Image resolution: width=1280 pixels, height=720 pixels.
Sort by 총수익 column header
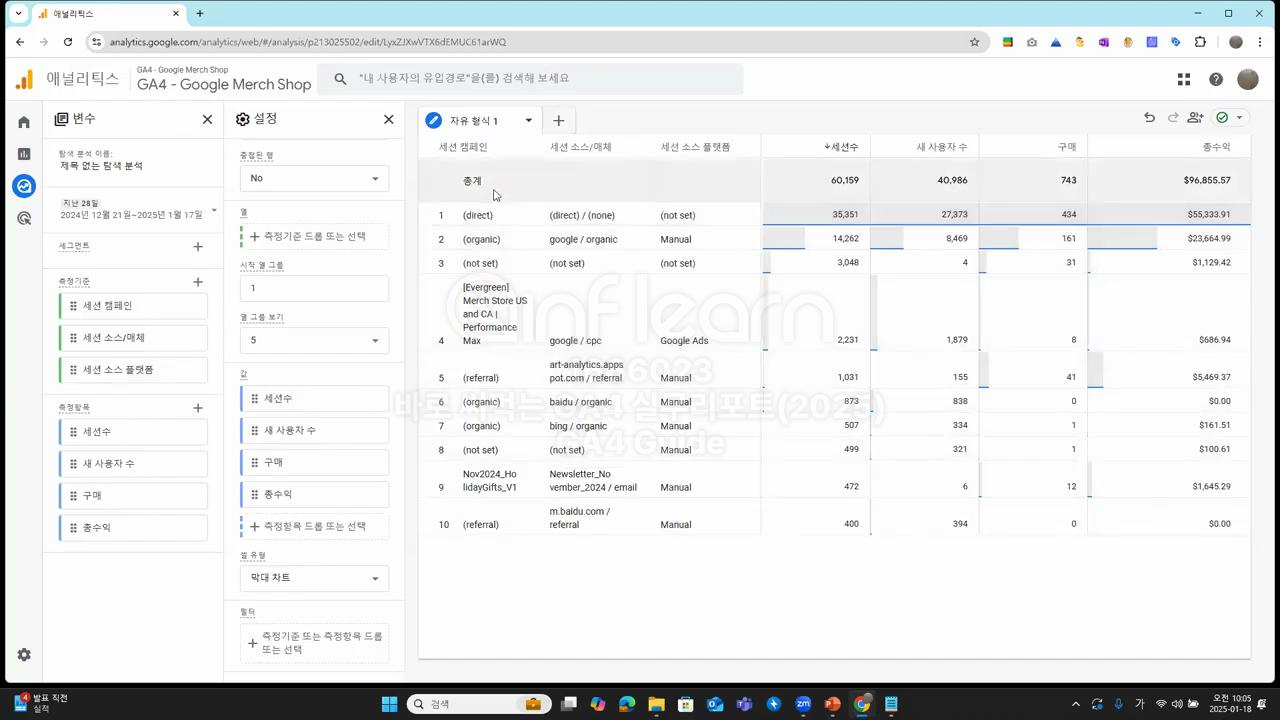click(x=1217, y=147)
